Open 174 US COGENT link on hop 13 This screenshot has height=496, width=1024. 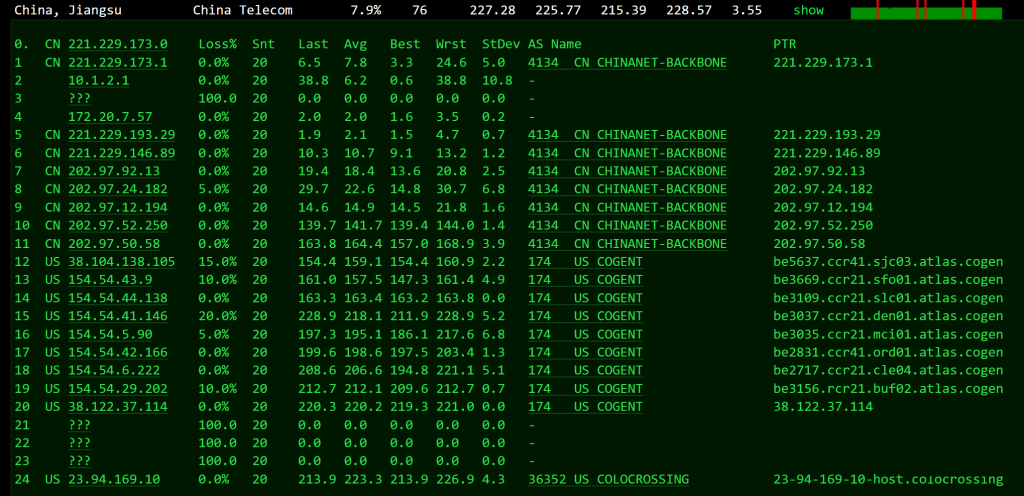tap(585, 280)
